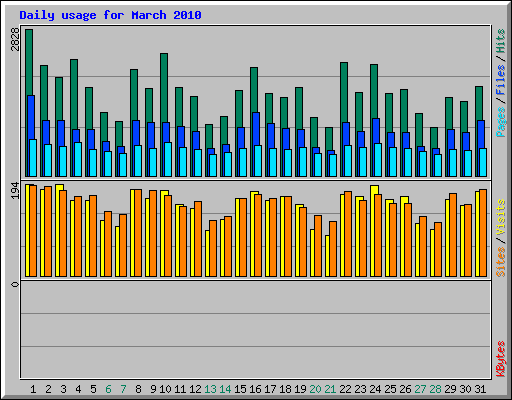512x400 pixels.
Task: Click day 8 on the x-axis
Action: (x=138, y=389)
